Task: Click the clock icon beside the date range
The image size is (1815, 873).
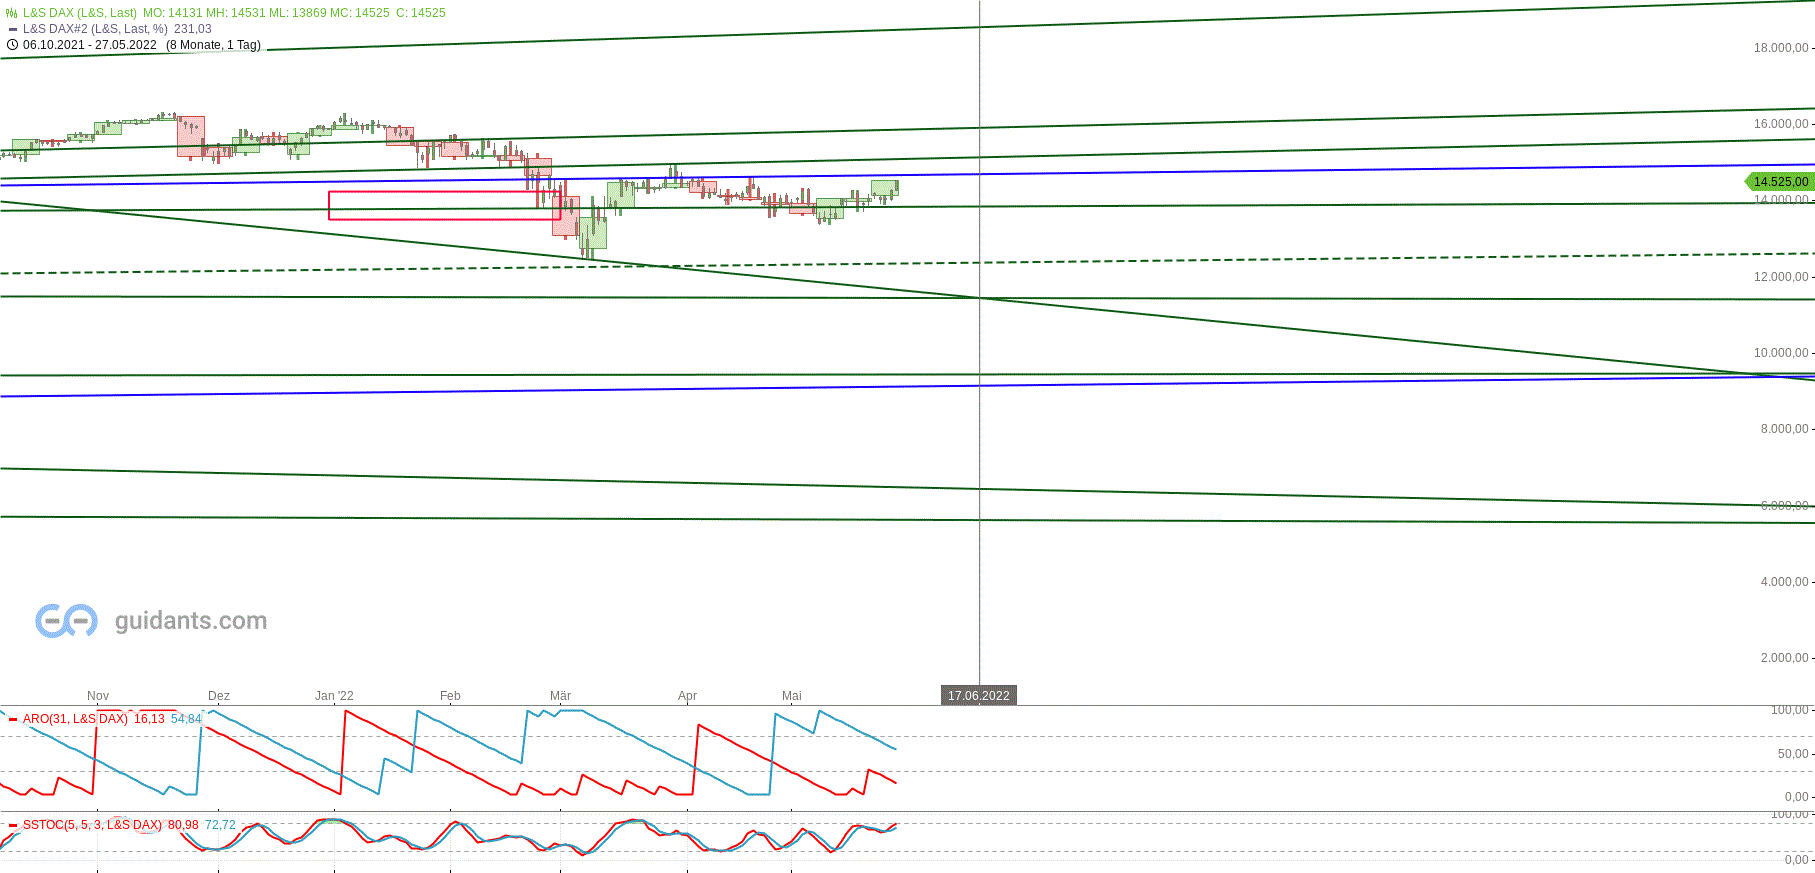Action: [12, 45]
